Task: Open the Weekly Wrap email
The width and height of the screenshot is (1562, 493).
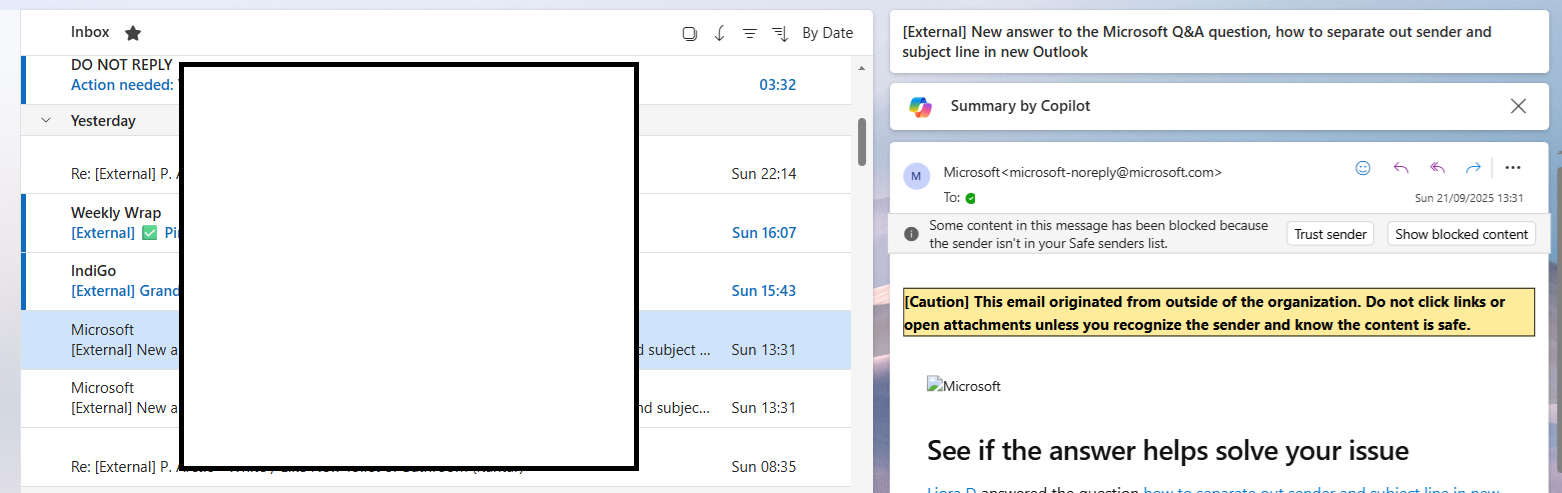Action: tap(436, 223)
